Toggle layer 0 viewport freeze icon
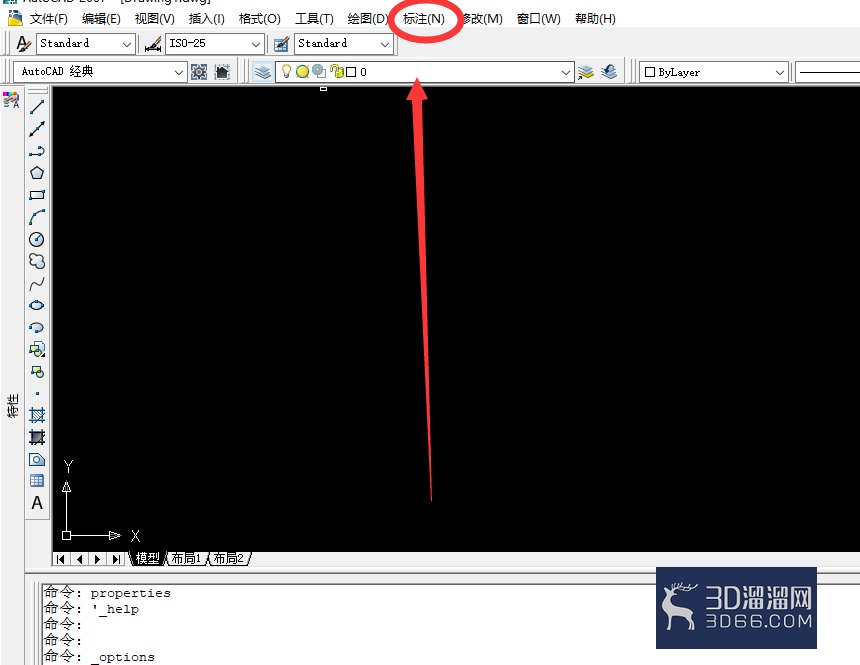This screenshot has height=665, width=860. [319, 71]
